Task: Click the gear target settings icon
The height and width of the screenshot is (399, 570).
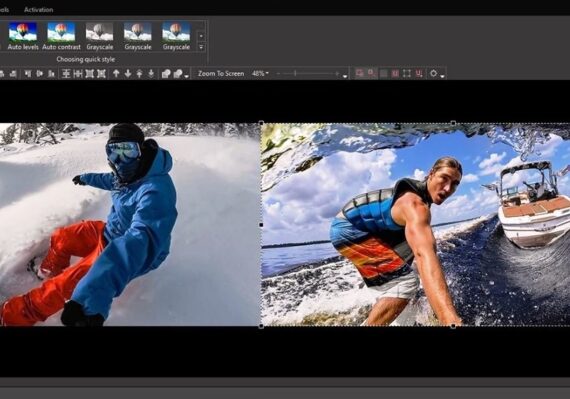Action: click(433, 74)
